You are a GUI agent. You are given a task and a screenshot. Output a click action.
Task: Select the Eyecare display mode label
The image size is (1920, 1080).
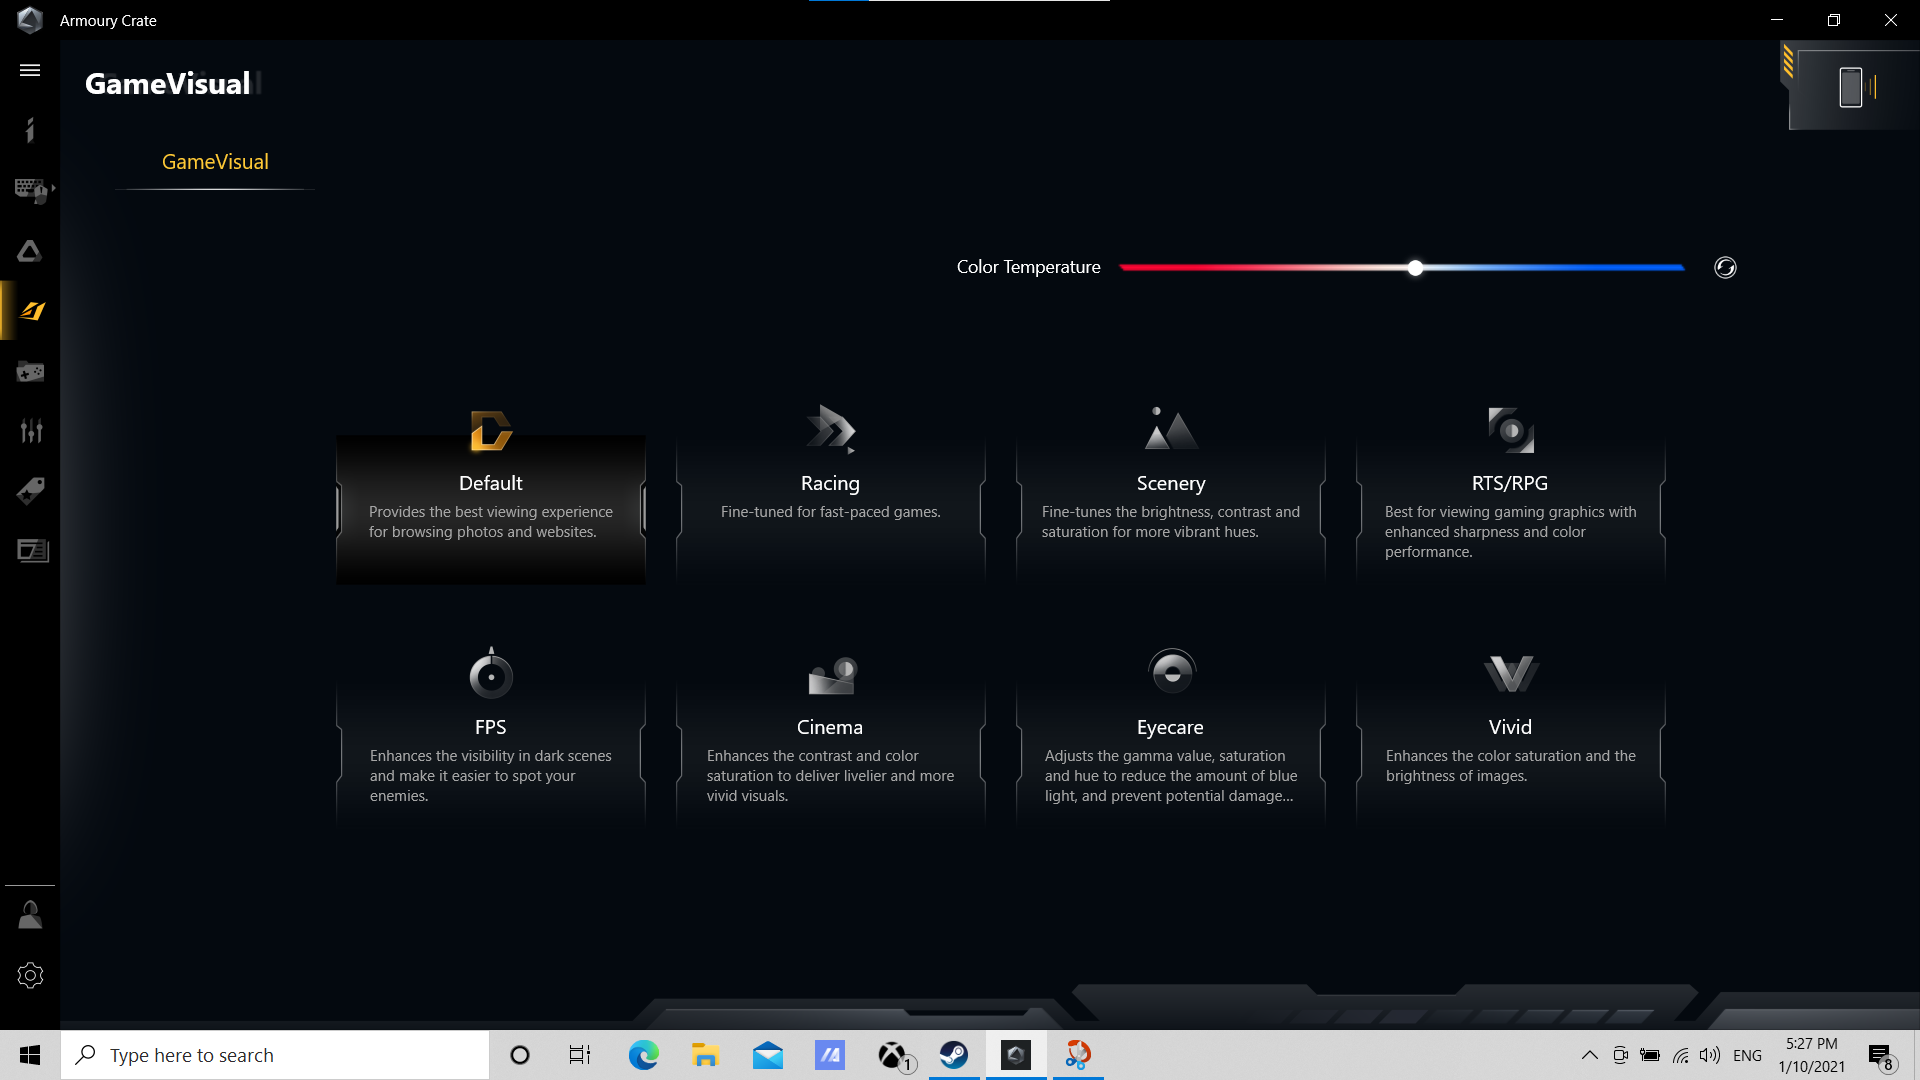(1170, 727)
